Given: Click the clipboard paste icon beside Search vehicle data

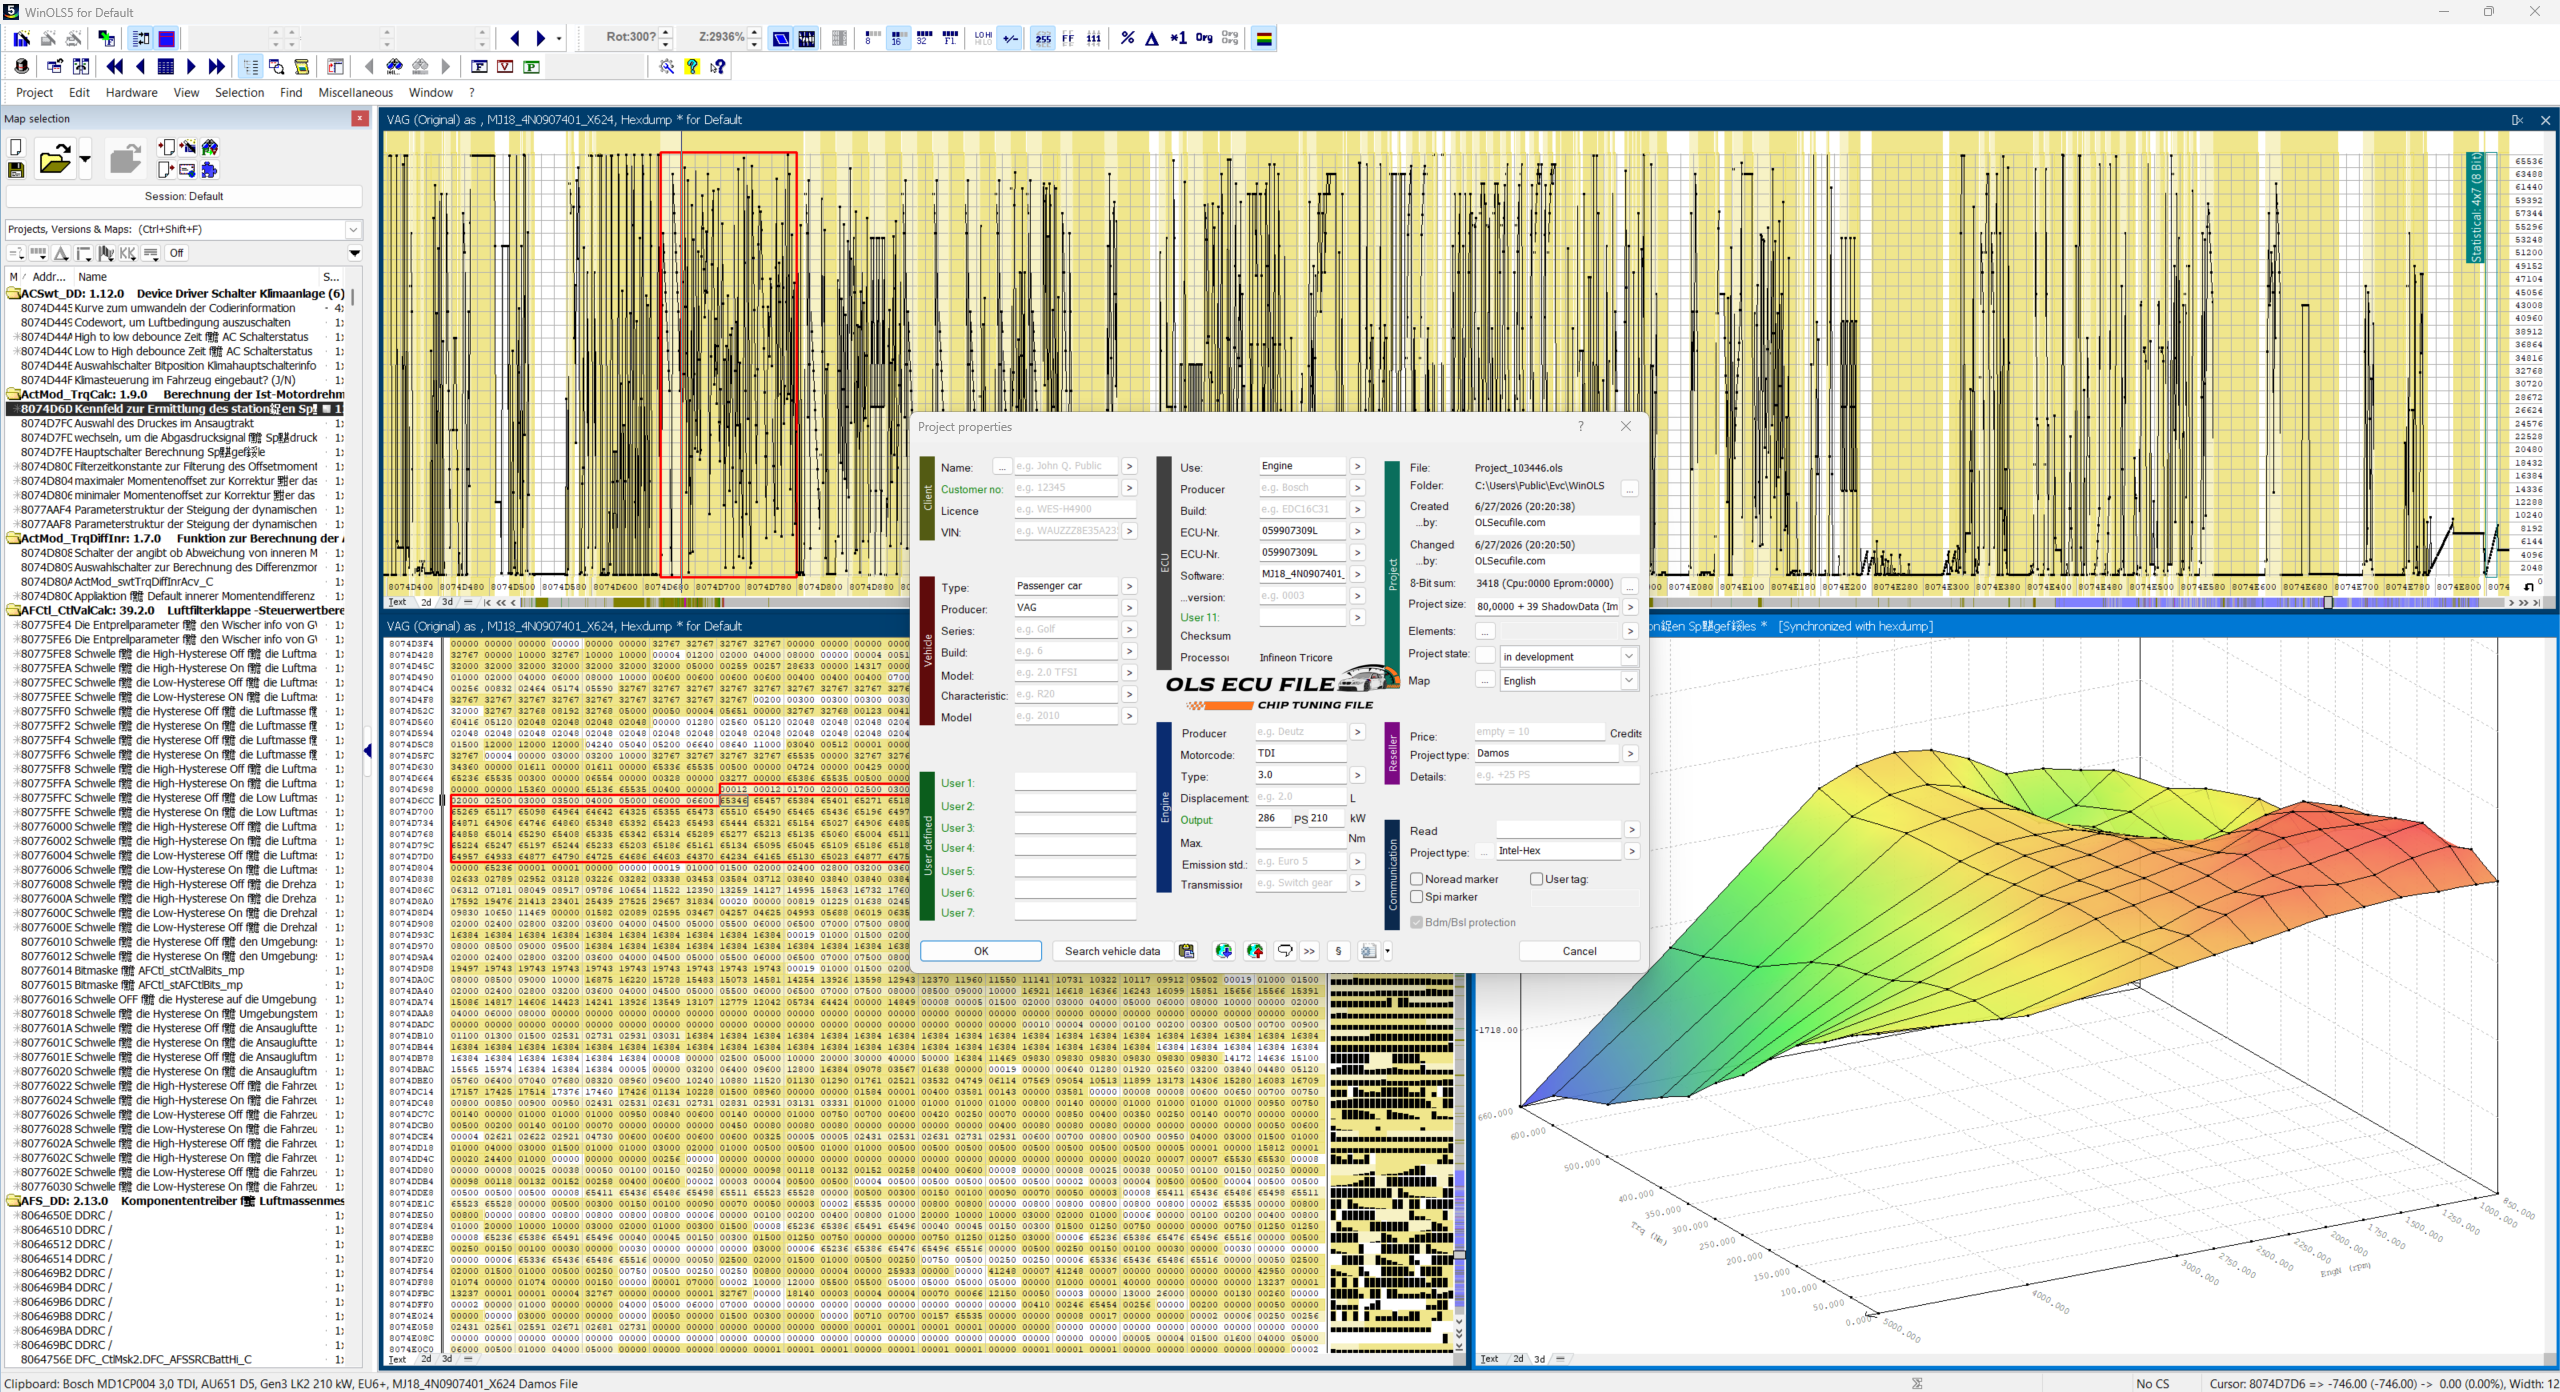Looking at the screenshot, I should pyautogui.click(x=1186, y=951).
